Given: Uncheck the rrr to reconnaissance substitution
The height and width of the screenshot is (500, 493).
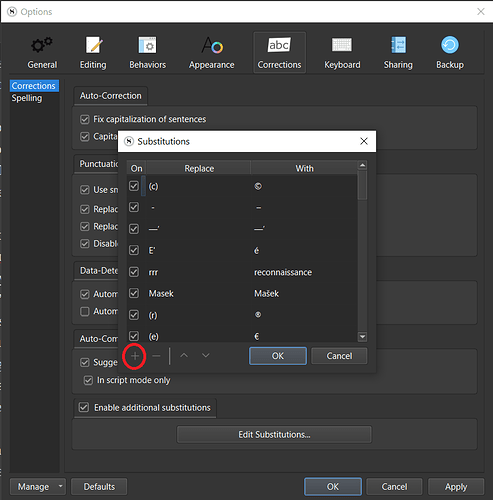Looking at the screenshot, I should [x=134, y=272].
